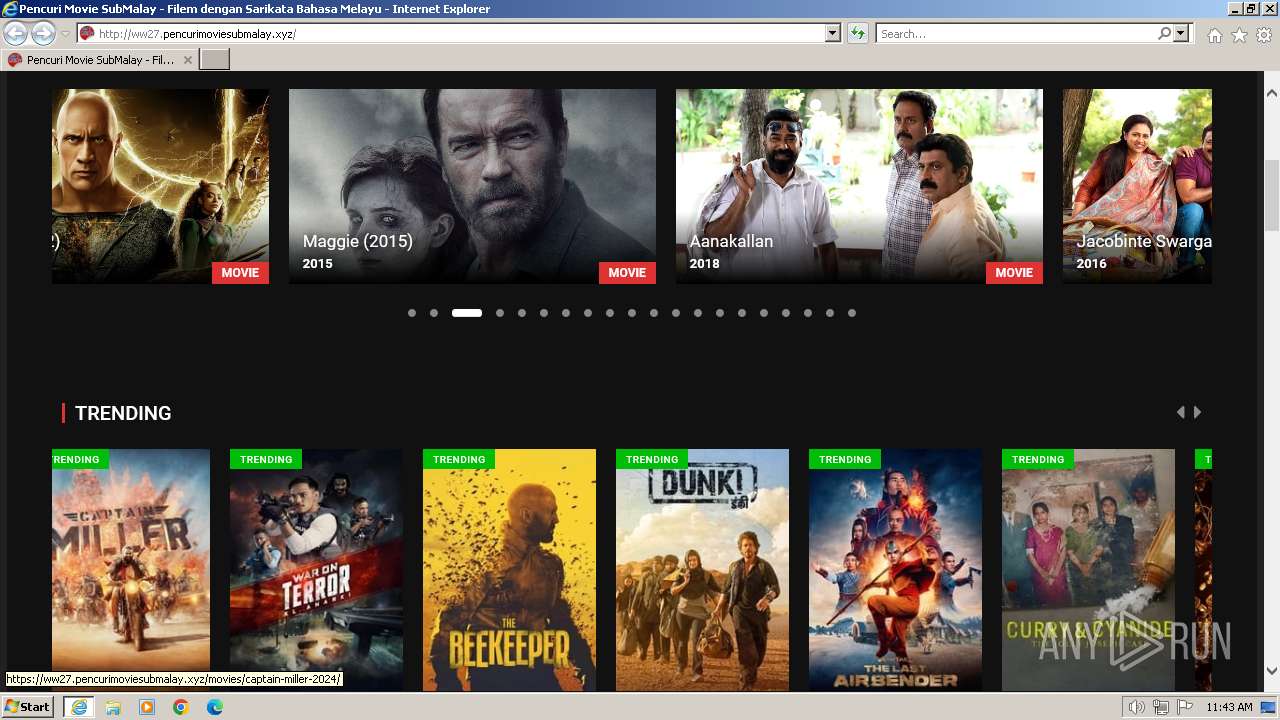Select the Pencuri Movie SubMalay tab

point(100,60)
